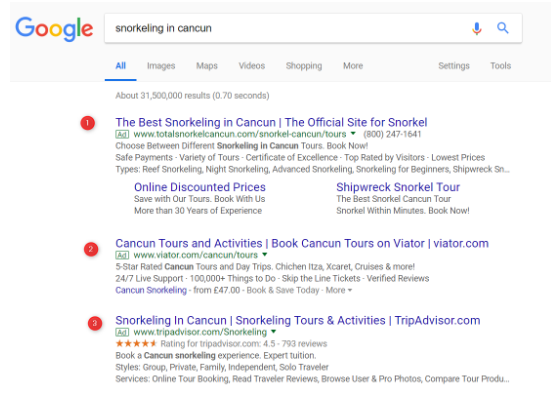Viewport: 551px width, 397px height.
Task: Open the Tools menu
Action: (500, 66)
